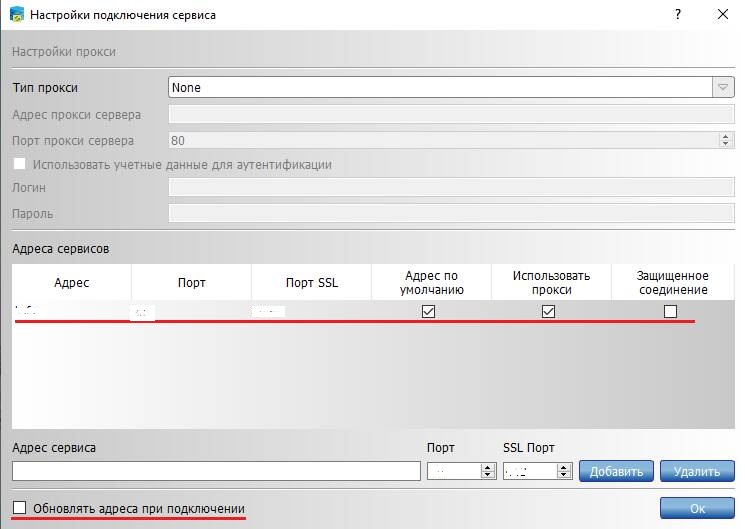Click the 'SSL Порт' spinner field
Image resolution: width=745 pixels, height=529 pixels.
tap(528, 471)
